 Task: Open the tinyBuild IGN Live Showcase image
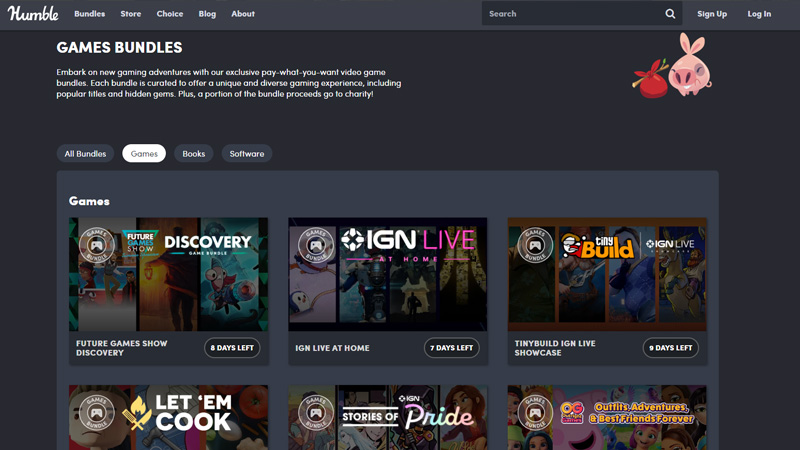click(x=607, y=274)
